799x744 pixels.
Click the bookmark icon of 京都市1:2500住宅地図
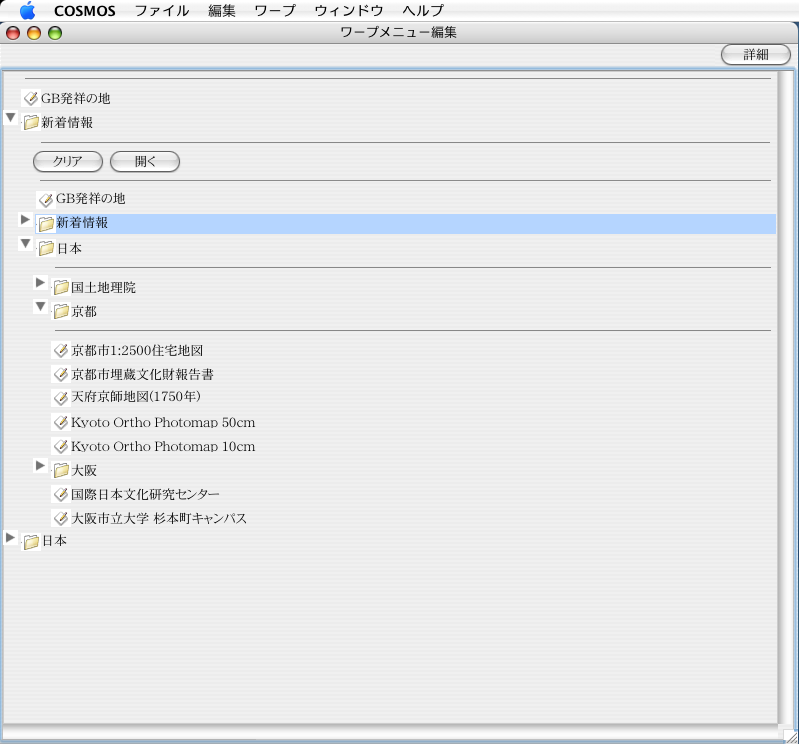(61, 350)
